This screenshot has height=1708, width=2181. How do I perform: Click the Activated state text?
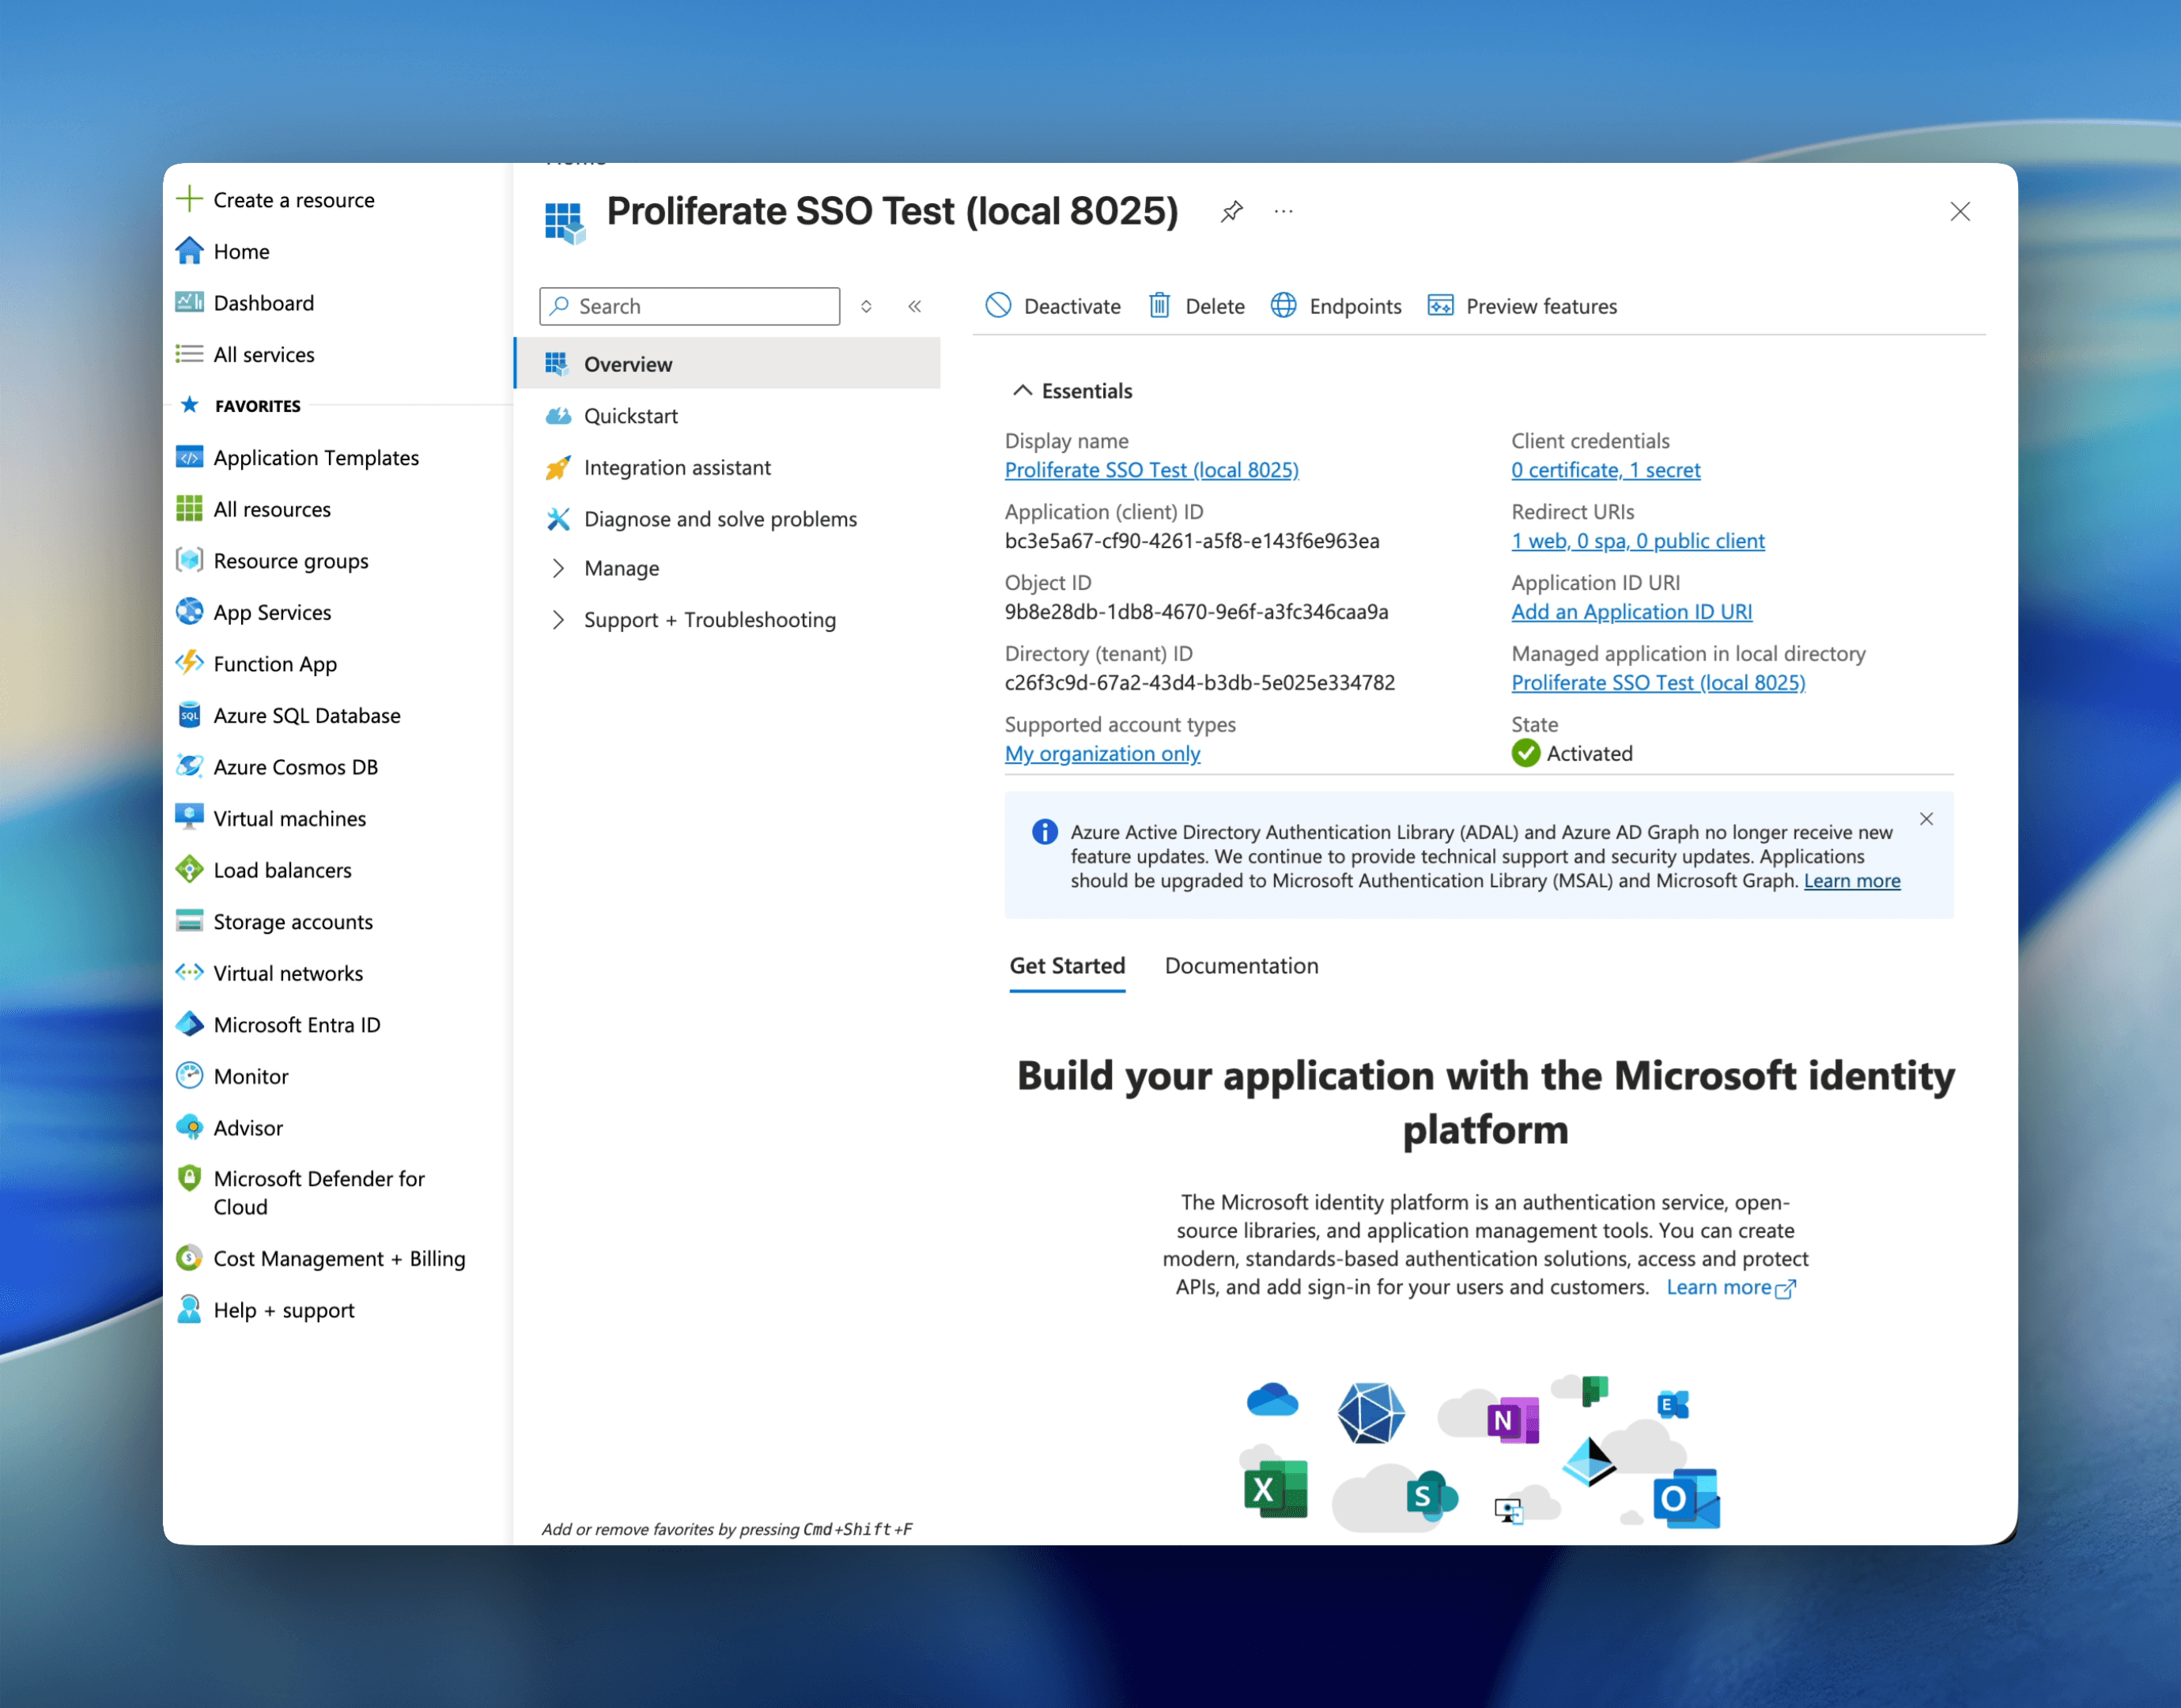click(x=1589, y=753)
